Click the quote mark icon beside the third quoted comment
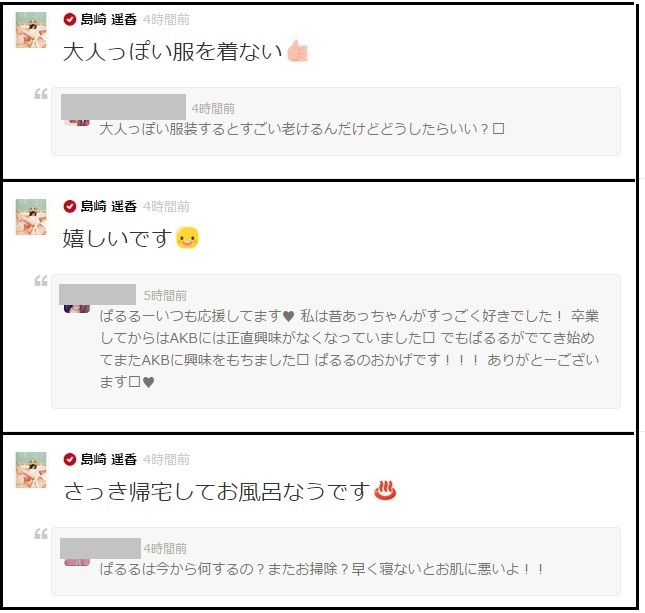 [x=41, y=534]
